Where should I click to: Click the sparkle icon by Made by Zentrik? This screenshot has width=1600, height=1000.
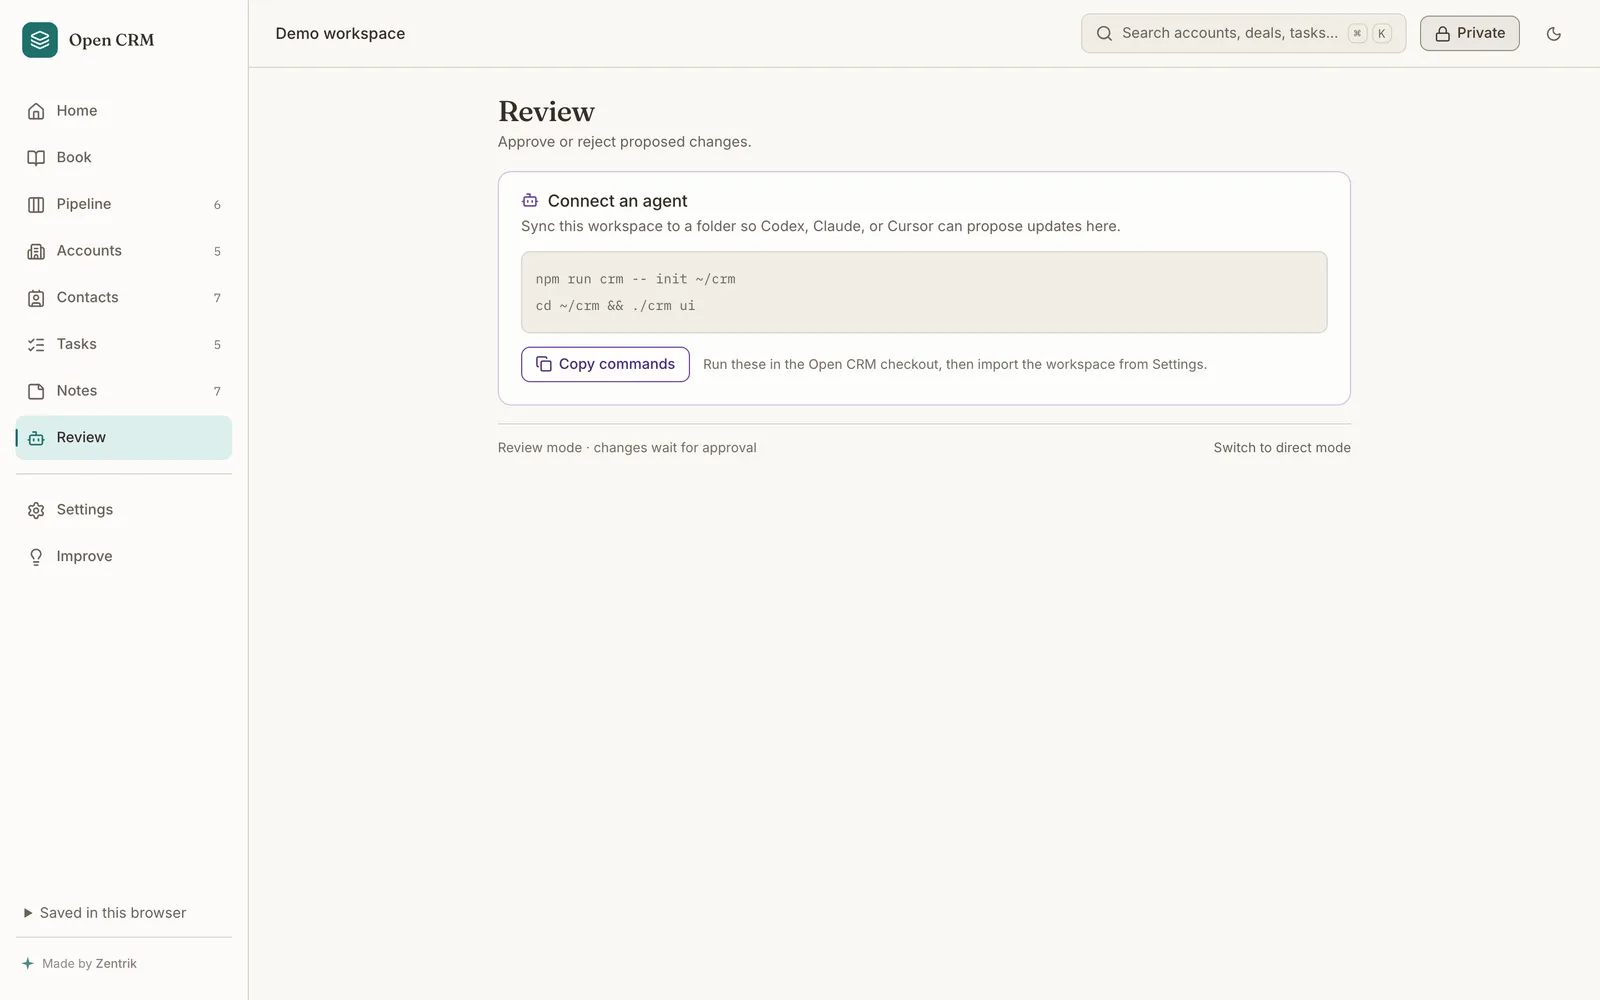[x=28, y=964]
